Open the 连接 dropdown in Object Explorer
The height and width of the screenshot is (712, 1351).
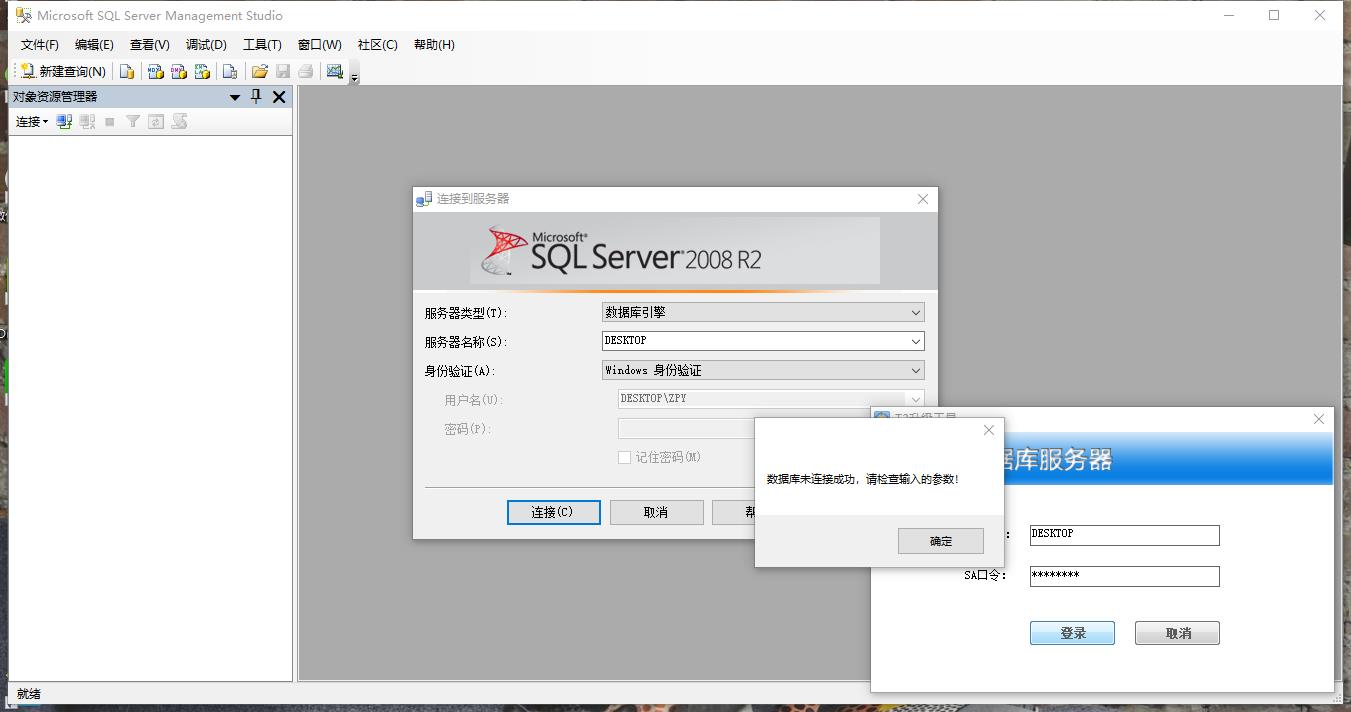click(31, 122)
